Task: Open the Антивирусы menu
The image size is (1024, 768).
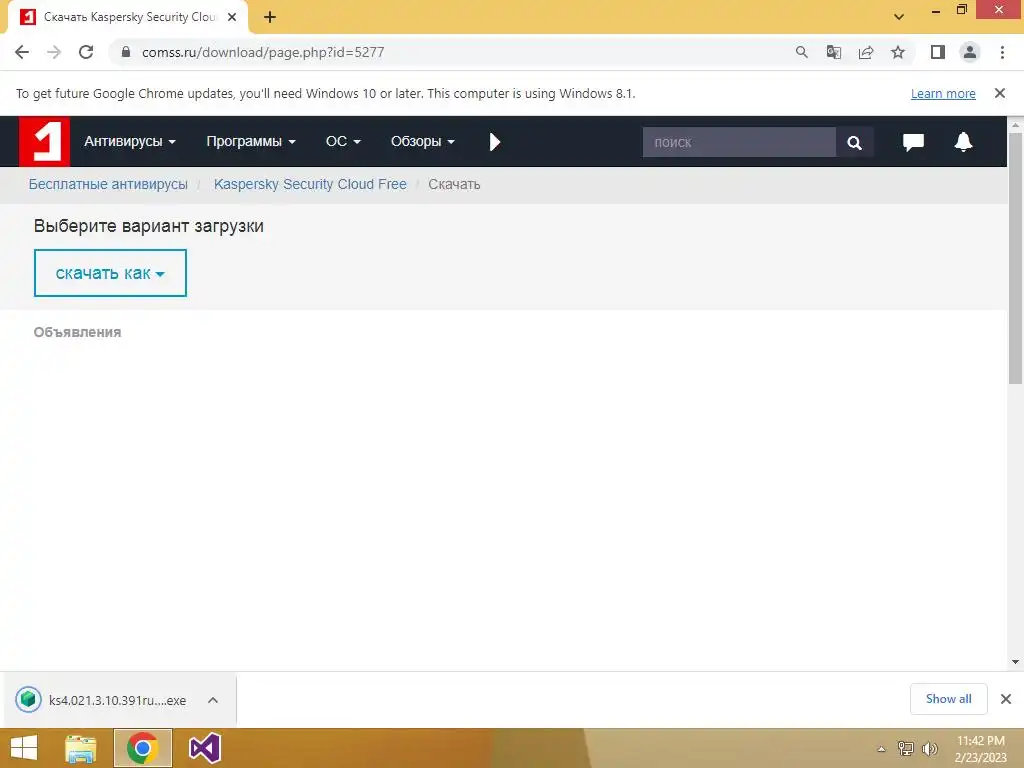Action: click(129, 142)
